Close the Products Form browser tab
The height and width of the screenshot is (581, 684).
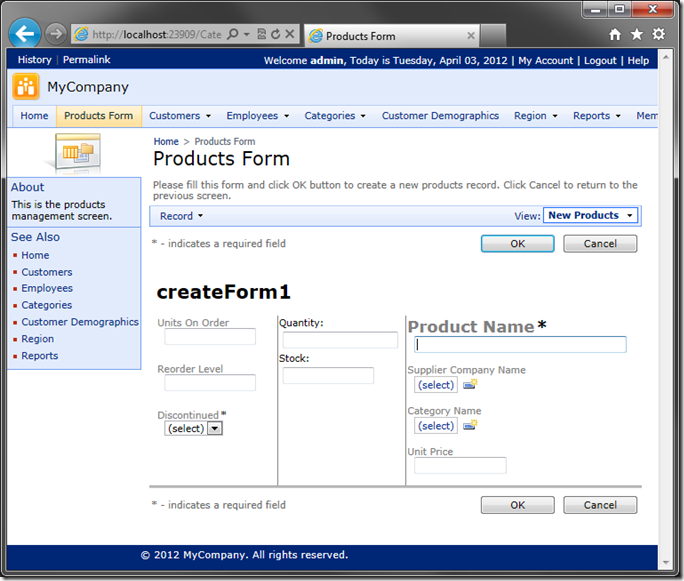471,36
